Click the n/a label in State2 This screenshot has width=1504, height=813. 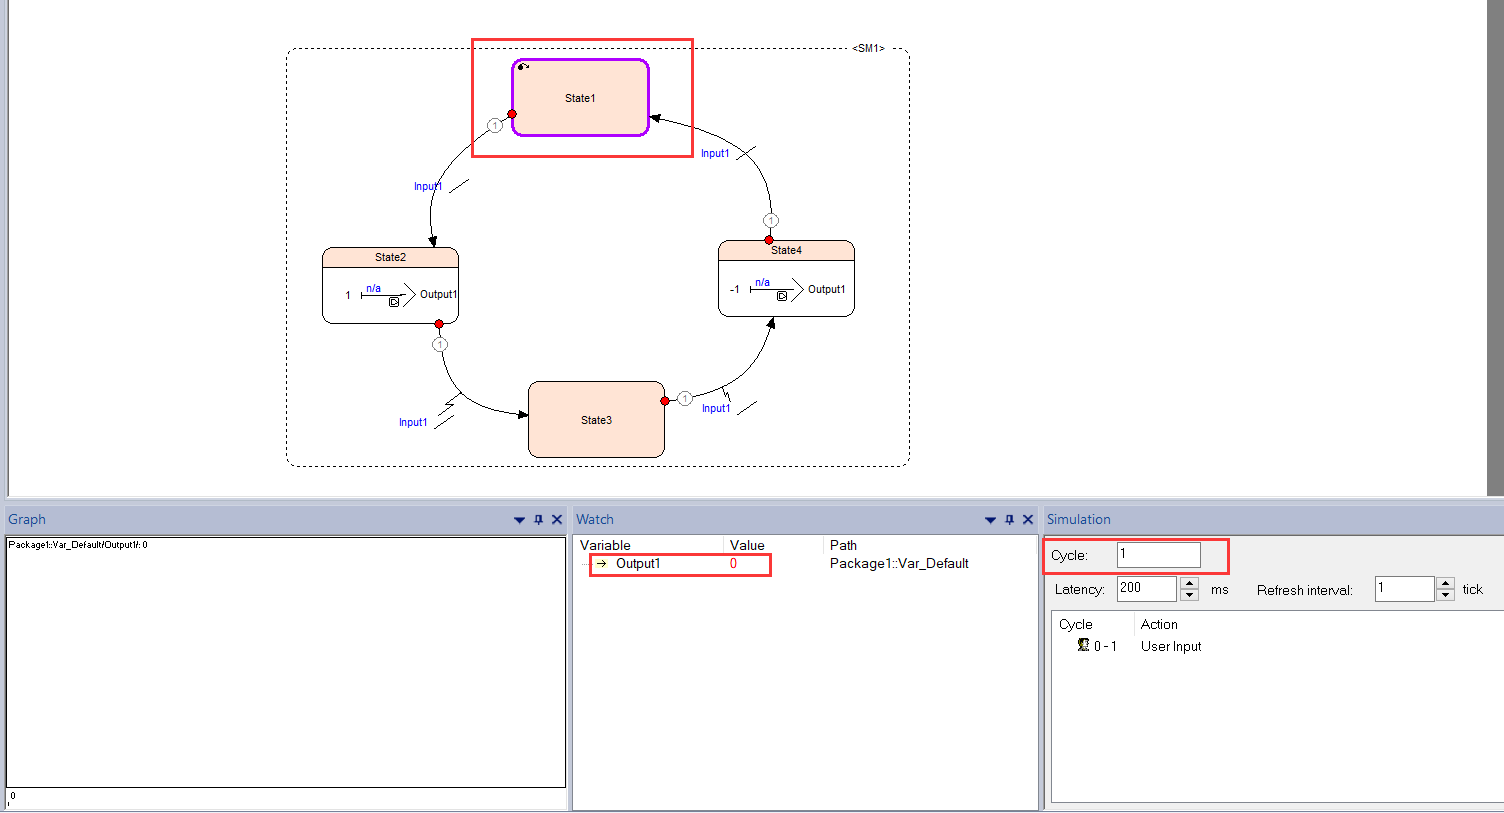pyautogui.click(x=373, y=288)
